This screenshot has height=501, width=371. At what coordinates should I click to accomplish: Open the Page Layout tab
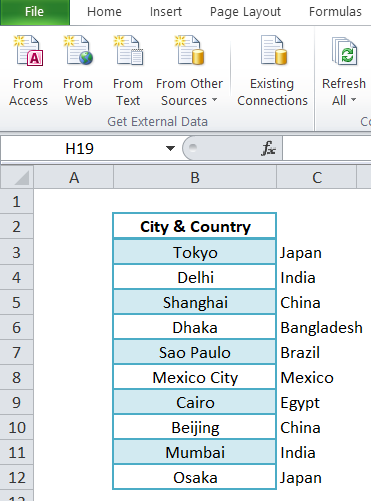point(245,12)
